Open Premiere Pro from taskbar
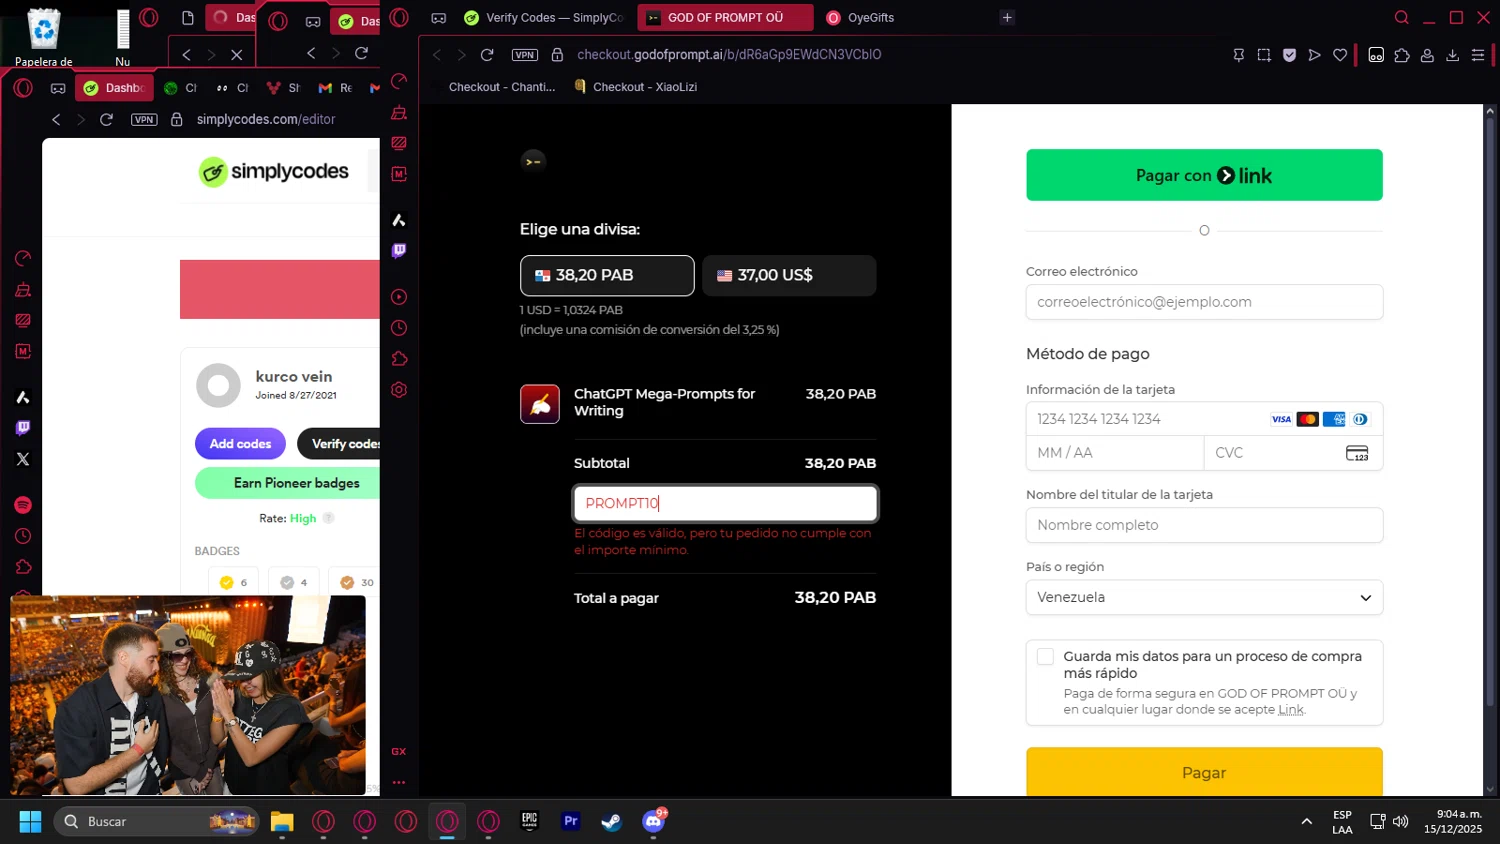Viewport: 1500px width, 844px height. [x=571, y=821]
